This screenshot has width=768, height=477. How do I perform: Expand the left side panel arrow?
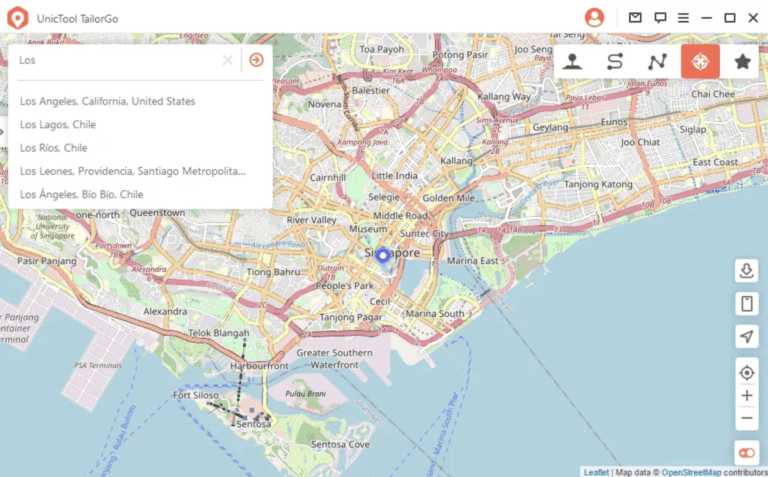point(2,132)
